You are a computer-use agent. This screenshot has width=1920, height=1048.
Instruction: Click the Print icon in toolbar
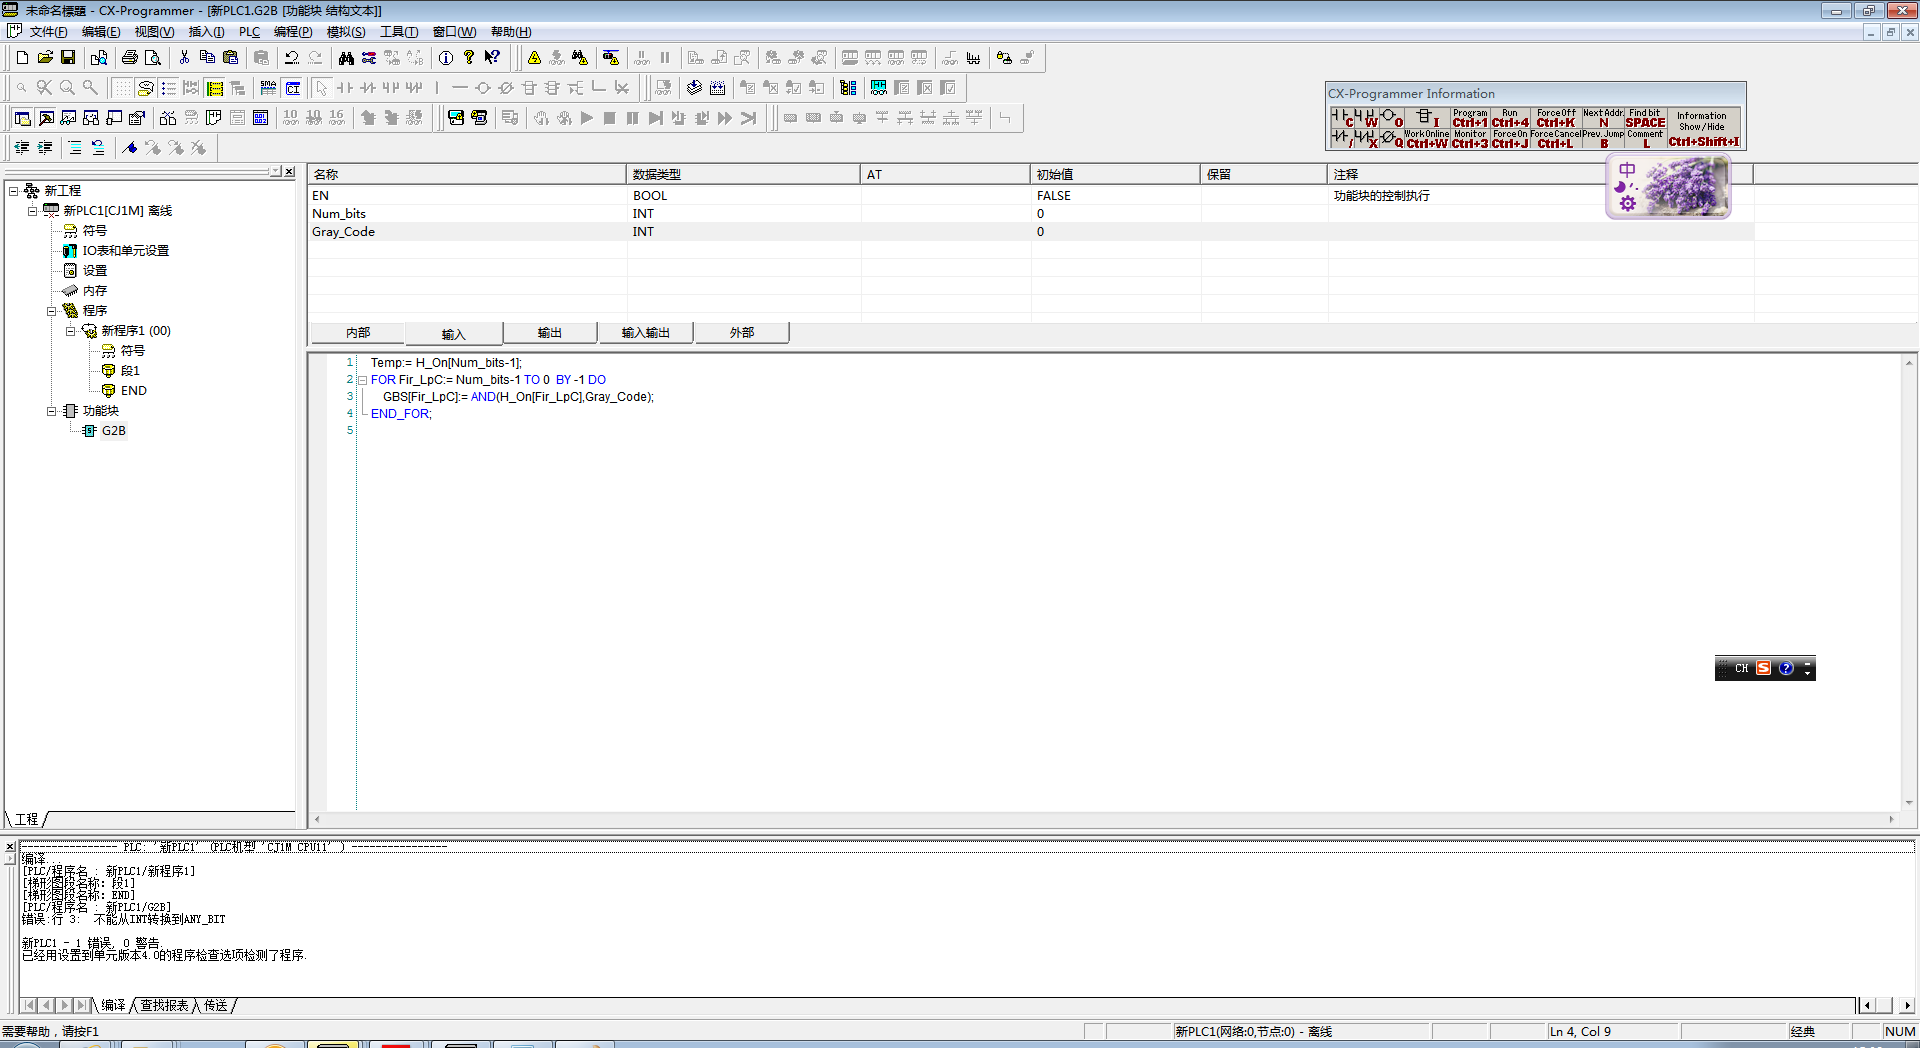click(x=129, y=58)
